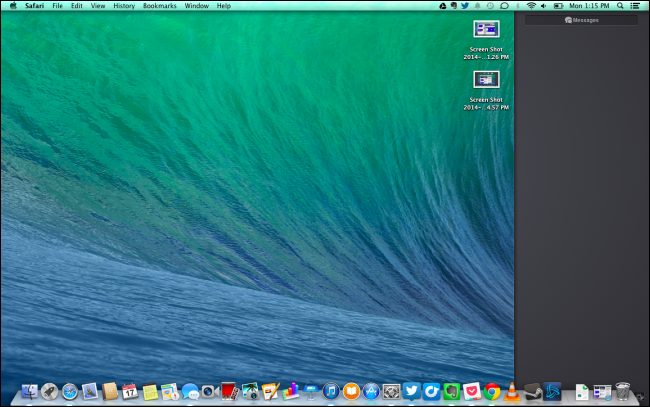Open the document stack in the Dock

pos(582,392)
